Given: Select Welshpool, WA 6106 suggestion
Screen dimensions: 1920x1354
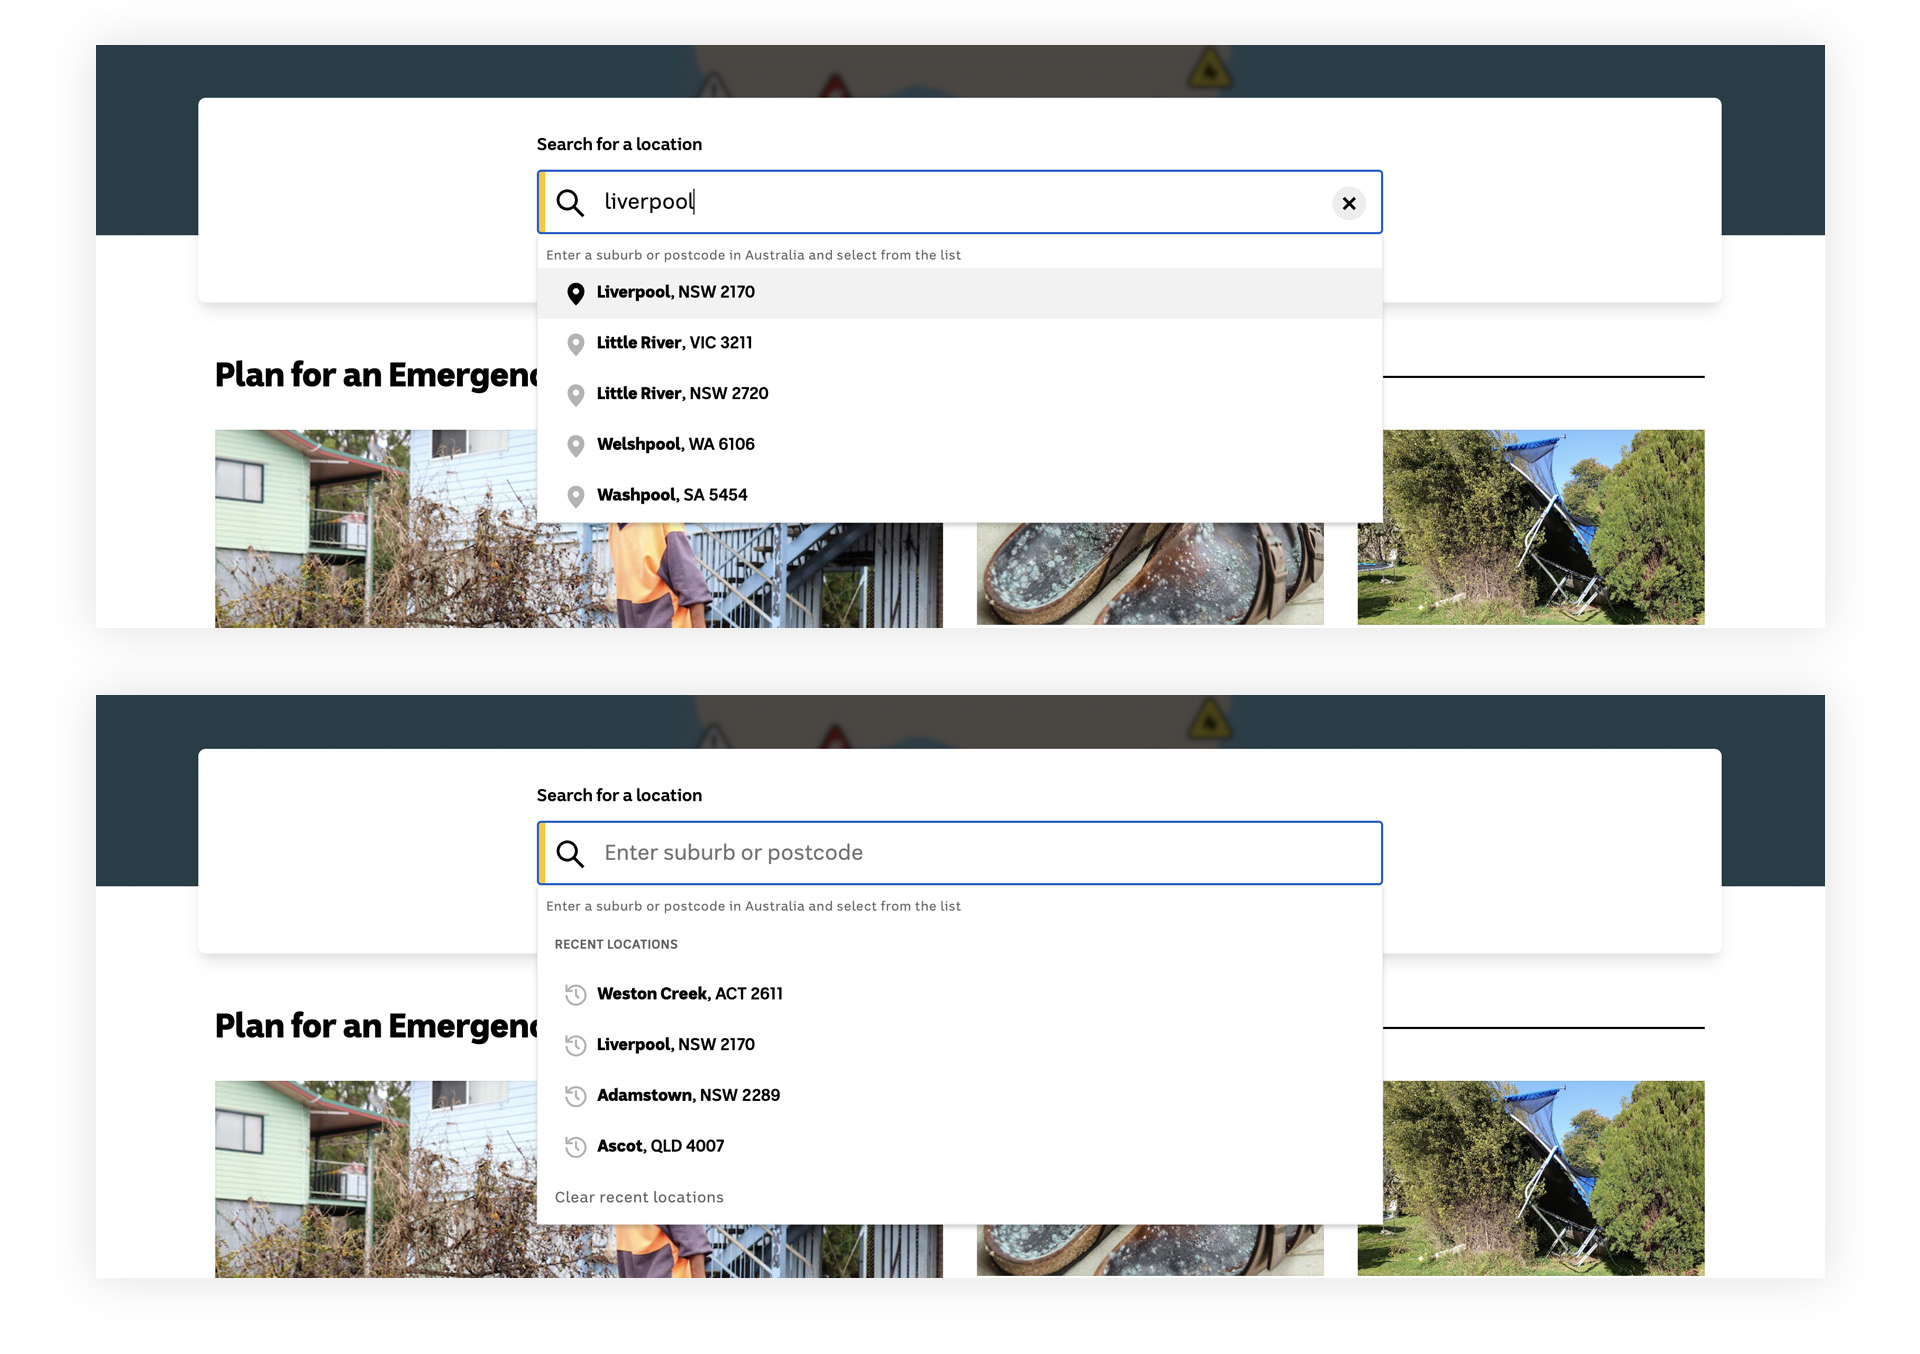Looking at the screenshot, I should pos(676,444).
